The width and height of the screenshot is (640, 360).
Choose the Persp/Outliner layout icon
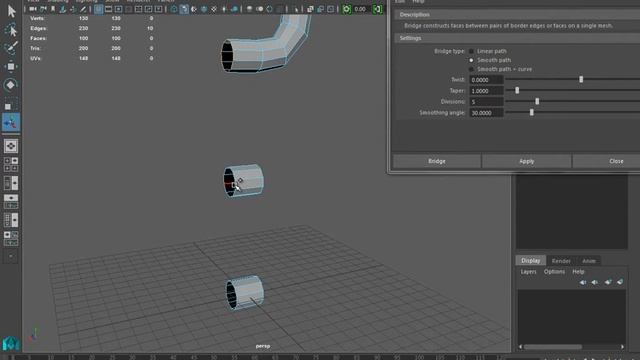pyautogui.click(x=11, y=183)
